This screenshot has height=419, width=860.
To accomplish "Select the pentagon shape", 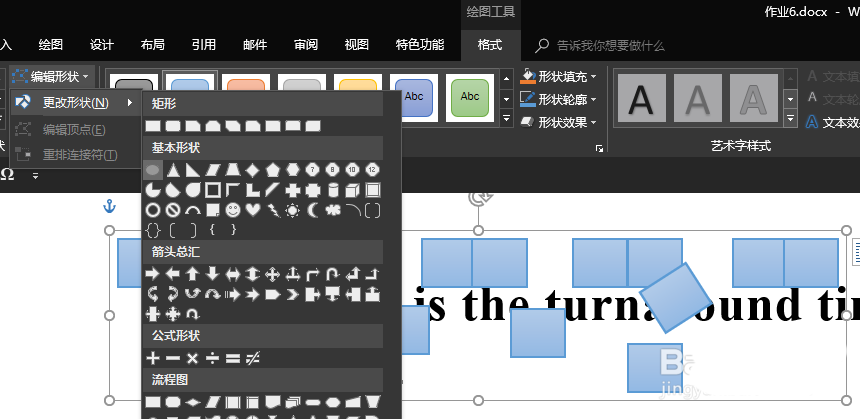I will 272,170.
